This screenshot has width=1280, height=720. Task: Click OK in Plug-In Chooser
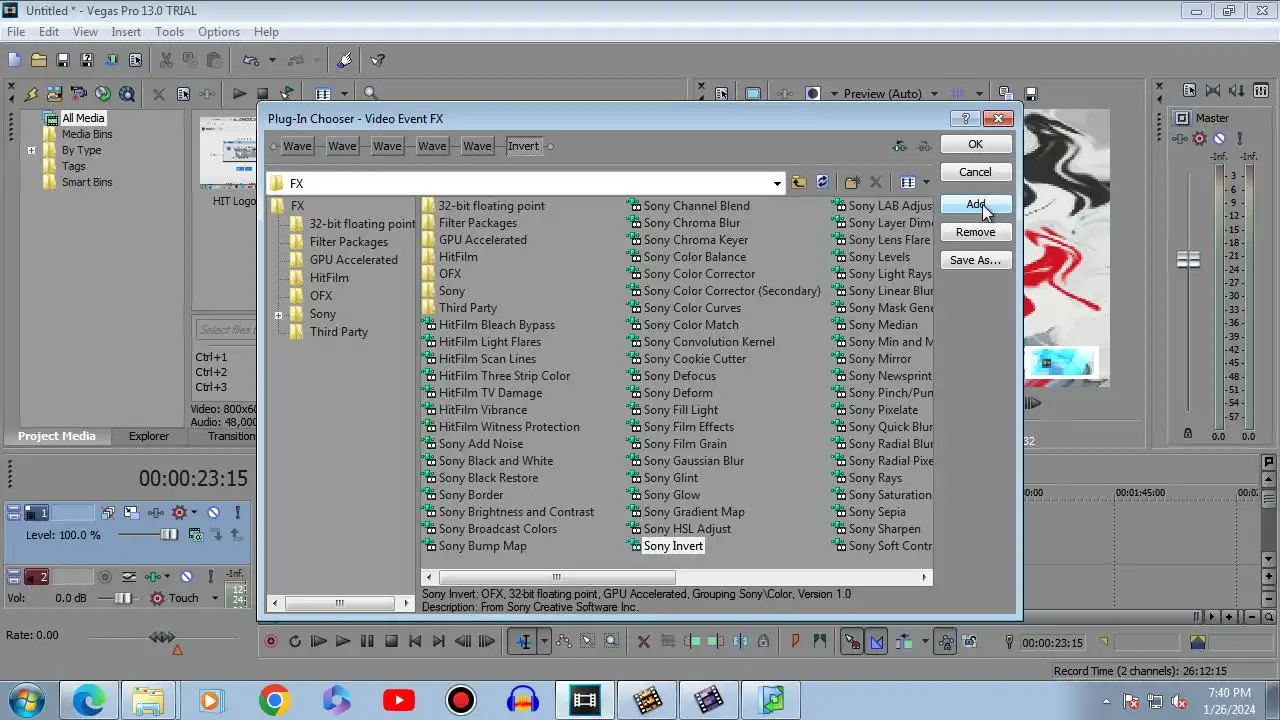(x=975, y=144)
